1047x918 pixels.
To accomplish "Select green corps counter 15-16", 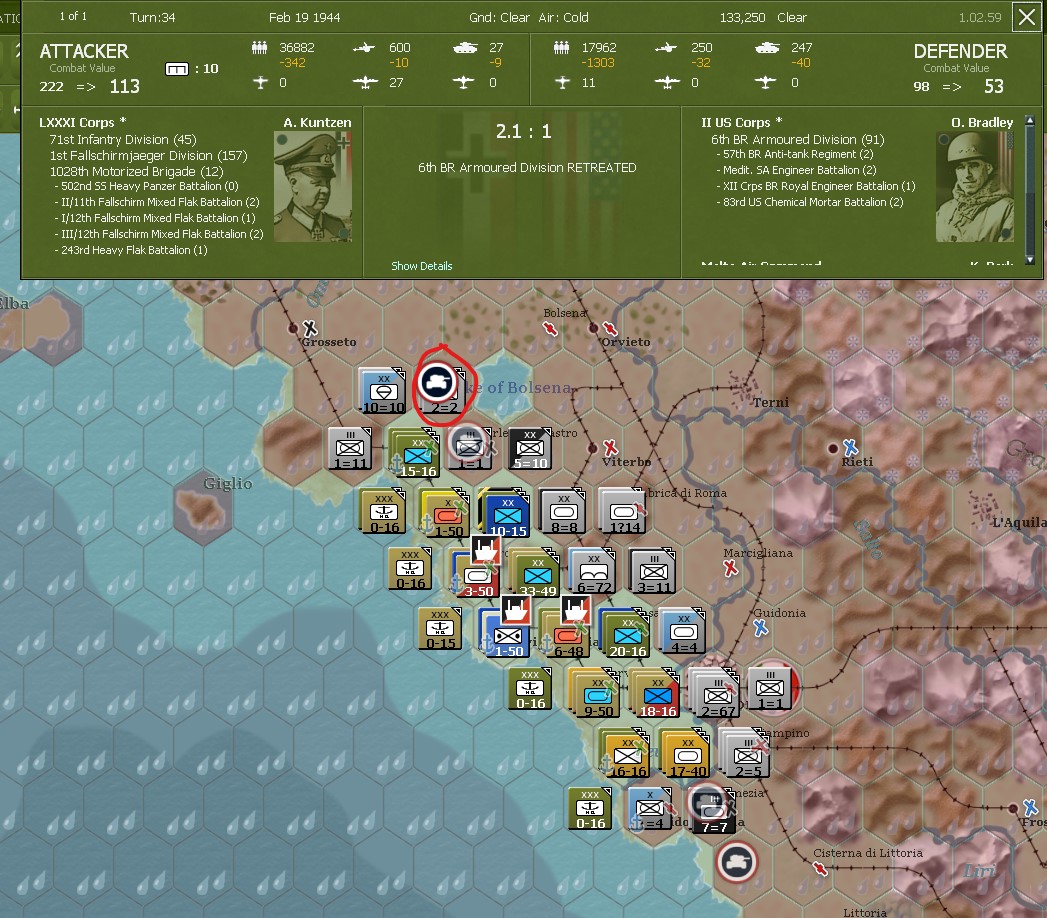I will point(414,454).
